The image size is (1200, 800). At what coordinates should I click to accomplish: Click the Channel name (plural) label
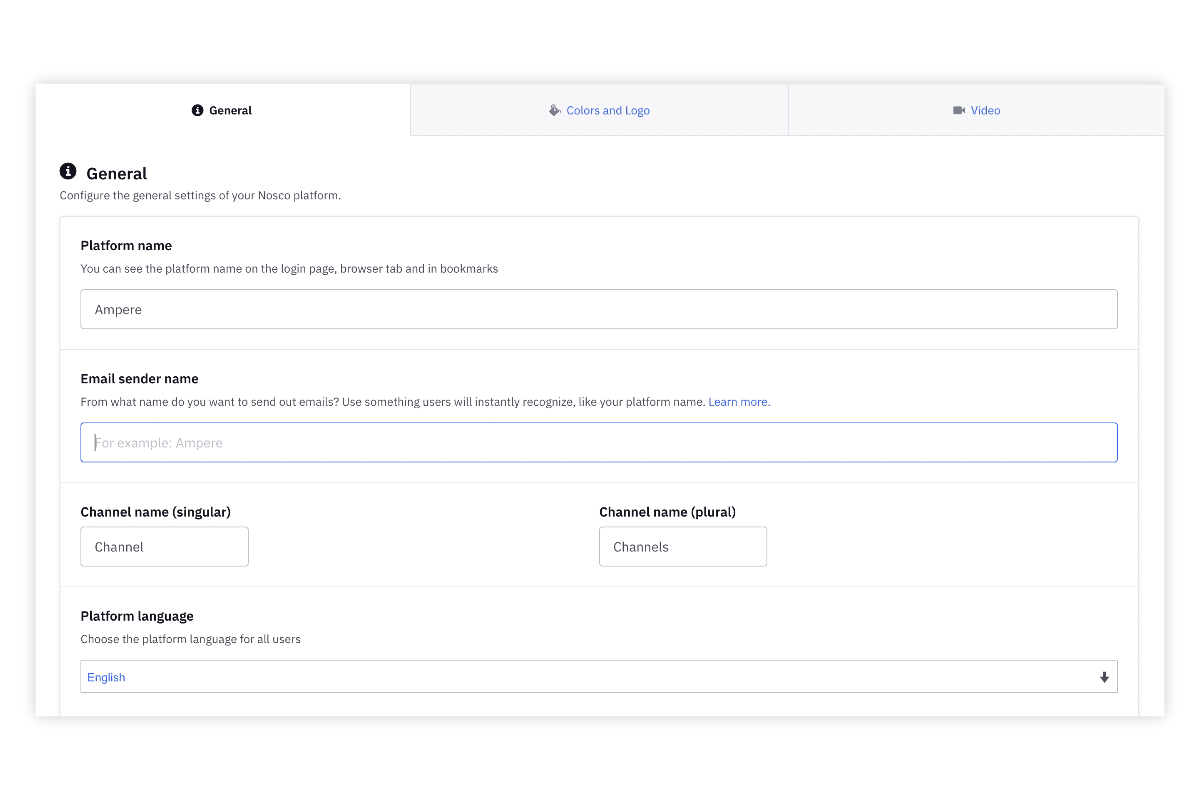point(667,512)
